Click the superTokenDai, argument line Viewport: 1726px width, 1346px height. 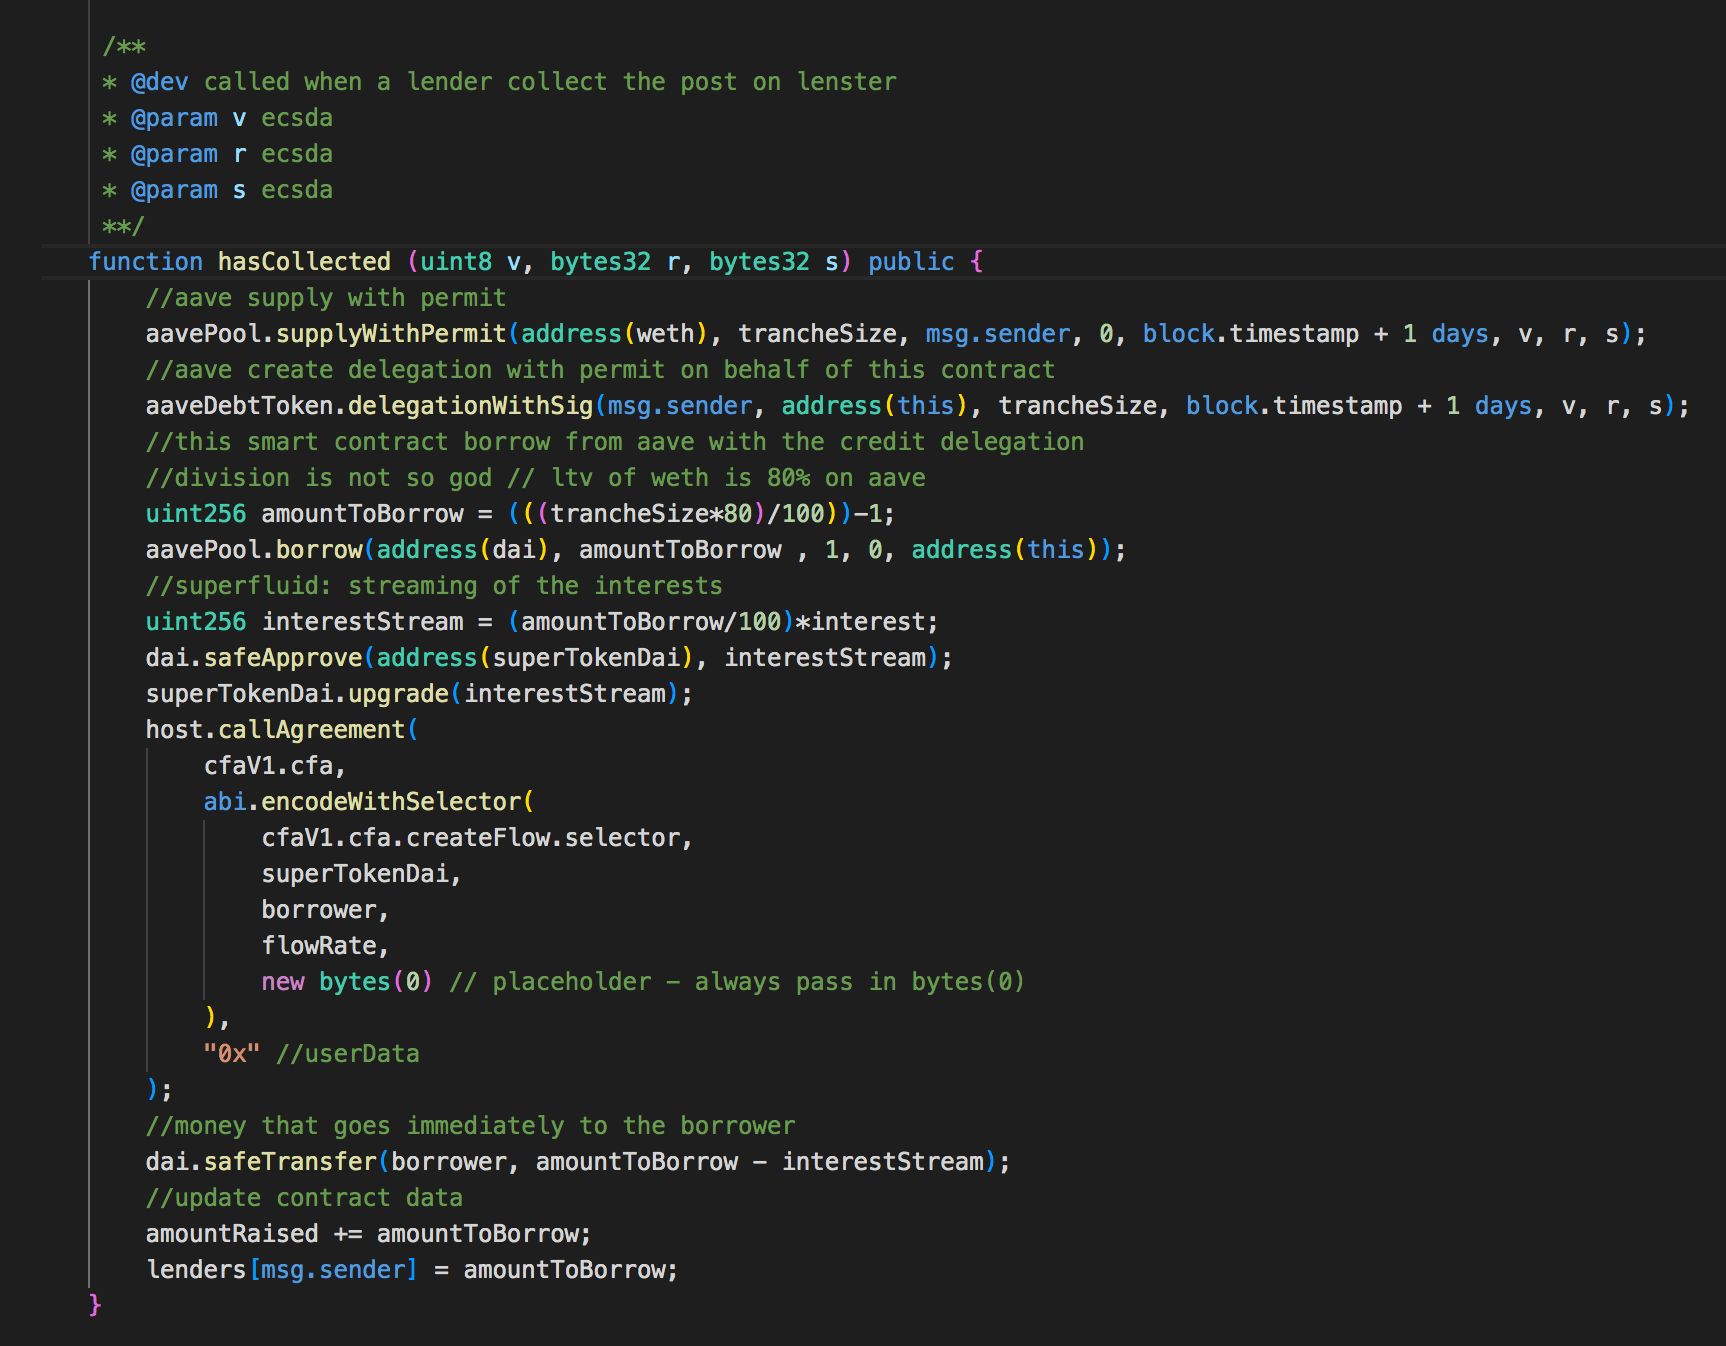pos(361,874)
